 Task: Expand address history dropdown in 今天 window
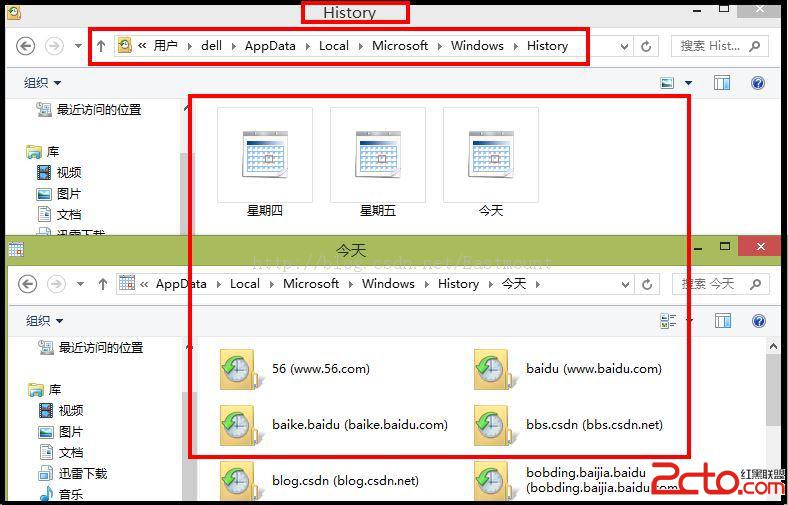coord(625,285)
